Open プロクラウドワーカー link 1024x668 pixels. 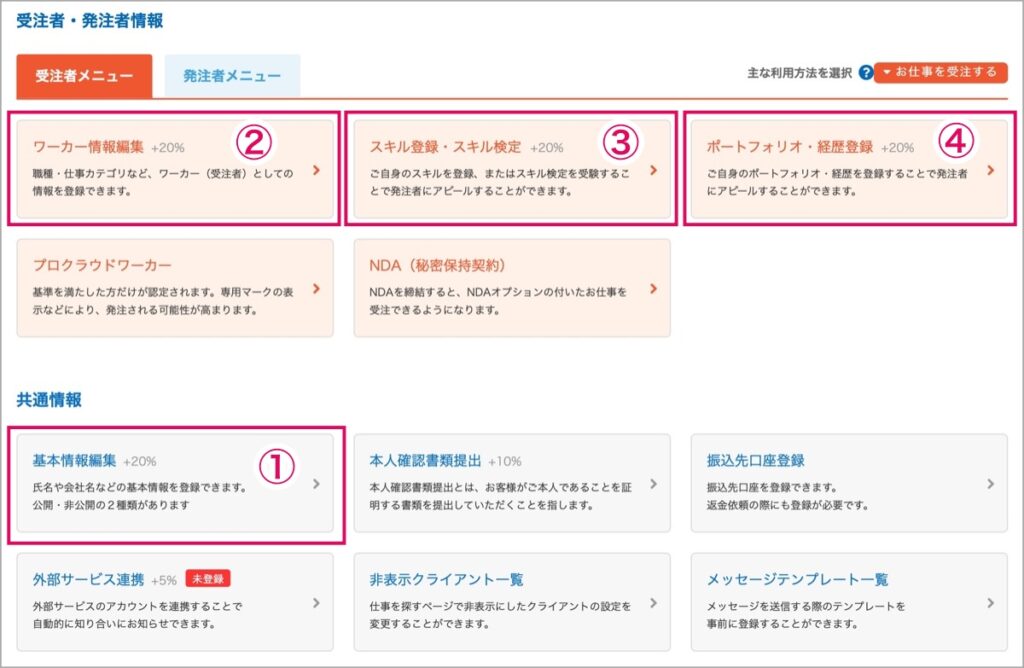tap(102, 265)
